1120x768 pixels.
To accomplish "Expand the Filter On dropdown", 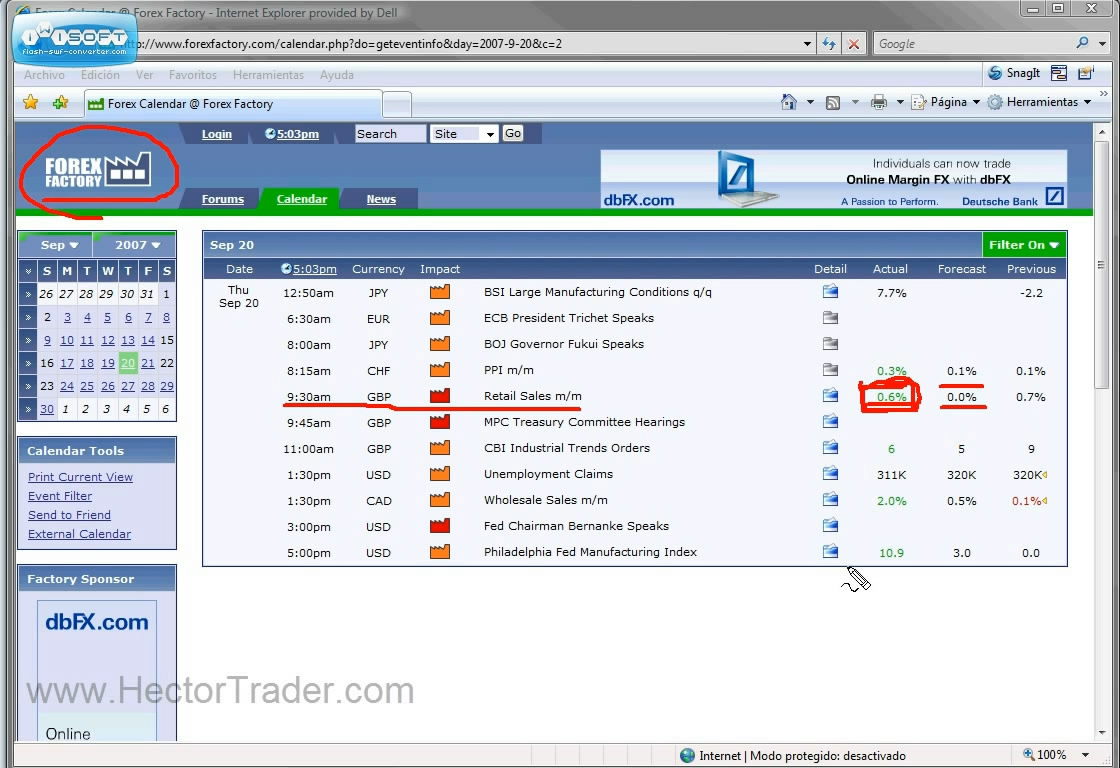I will (x=1024, y=245).
